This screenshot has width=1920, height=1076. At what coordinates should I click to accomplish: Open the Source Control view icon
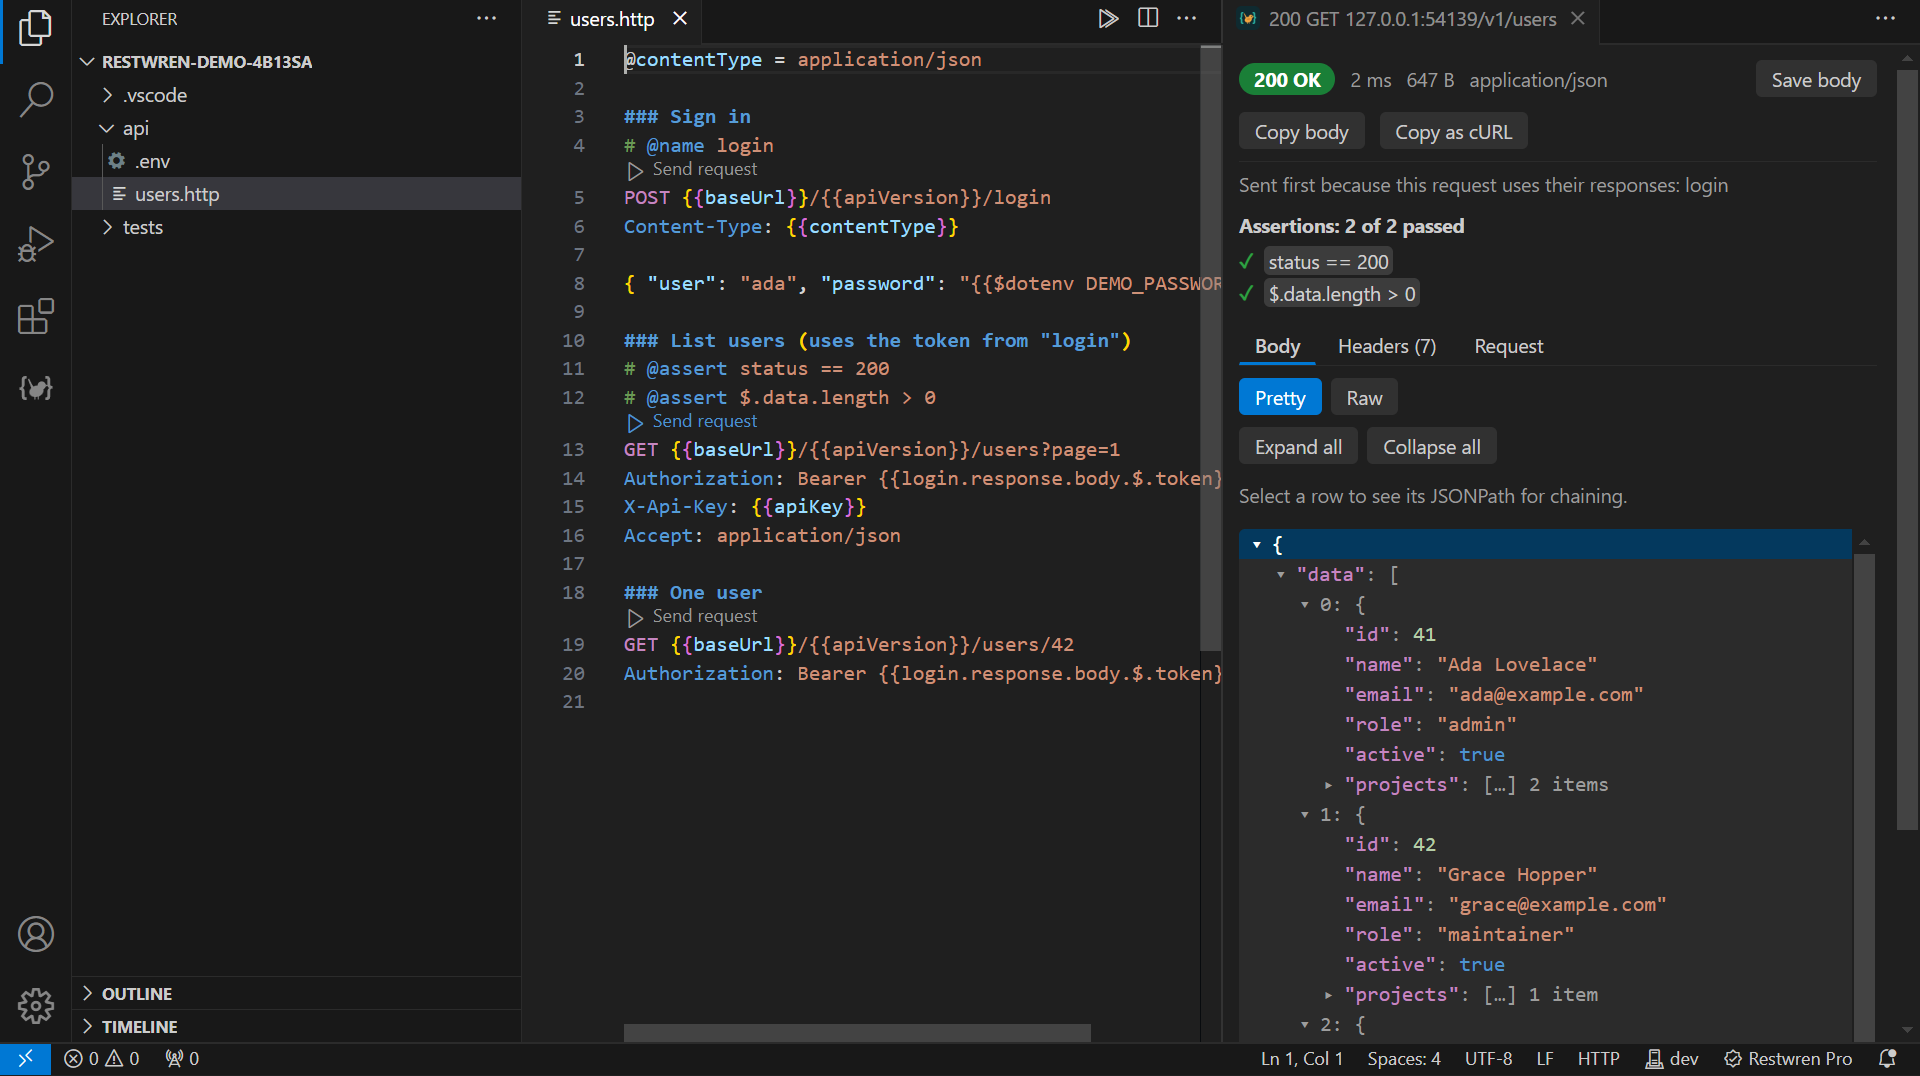pos(35,172)
